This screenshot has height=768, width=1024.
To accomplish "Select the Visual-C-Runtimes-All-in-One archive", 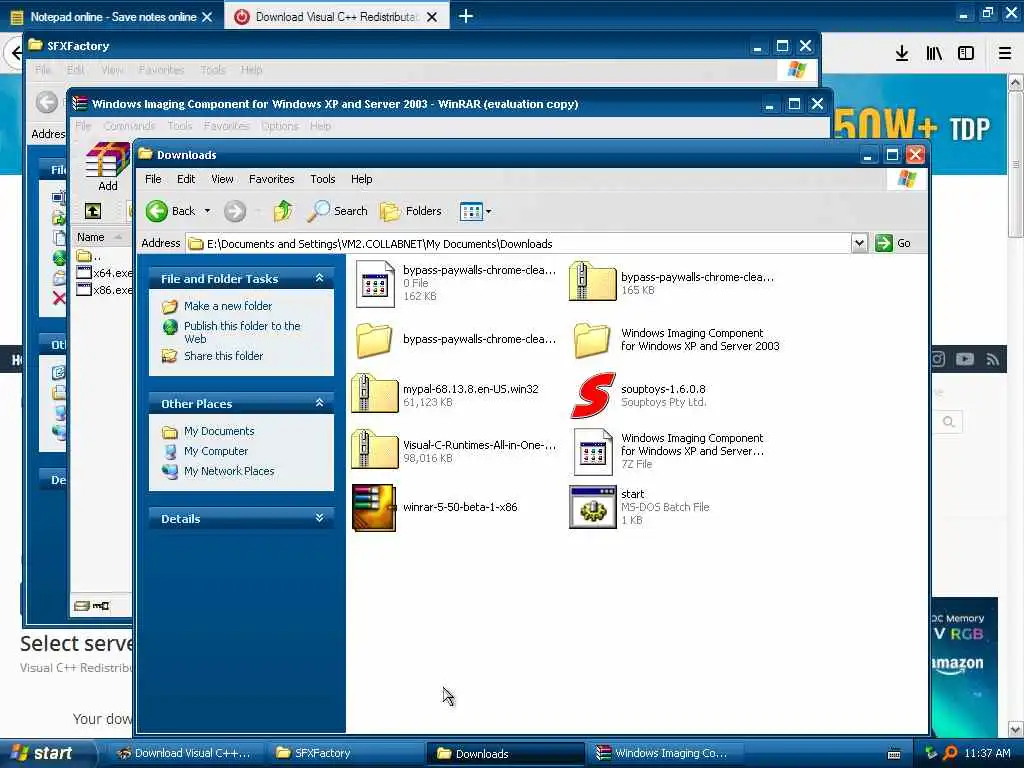I will click(x=374, y=449).
